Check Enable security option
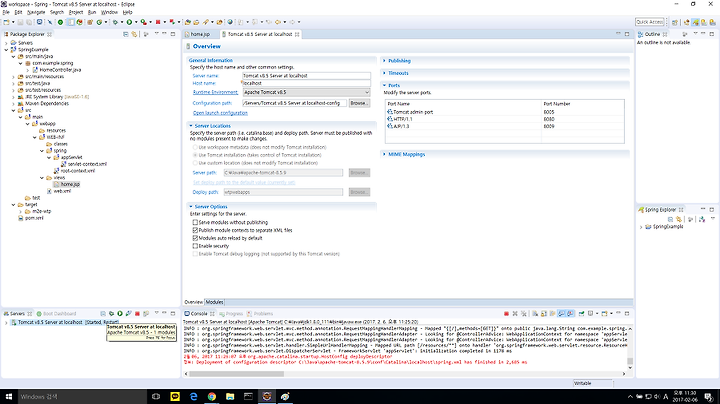 195,246
